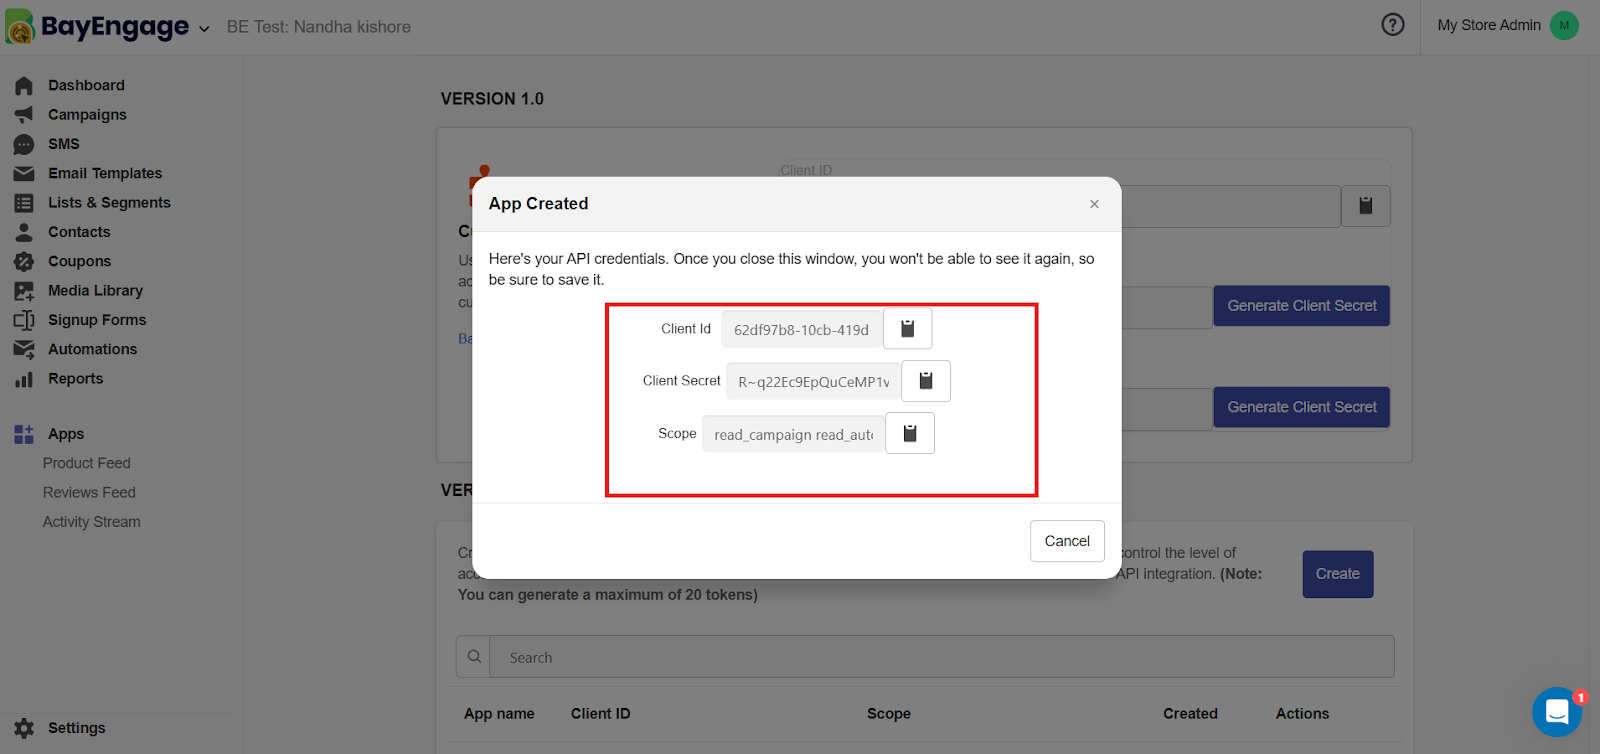Click the Cancel button in dialog
Image resolution: width=1600 pixels, height=754 pixels.
click(1067, 541)
